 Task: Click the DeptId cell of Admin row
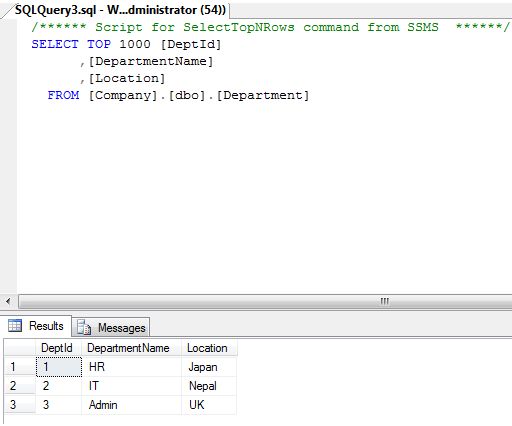(x=59, y=405)
